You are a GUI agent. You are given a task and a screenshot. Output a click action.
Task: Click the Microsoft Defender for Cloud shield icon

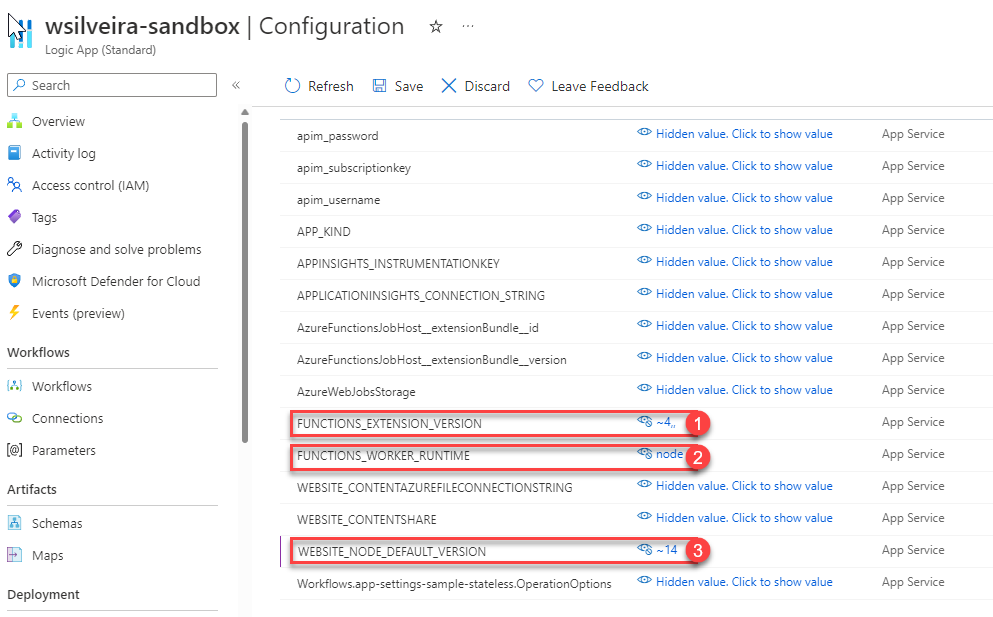pyautogui.click(x=14, y=281)
